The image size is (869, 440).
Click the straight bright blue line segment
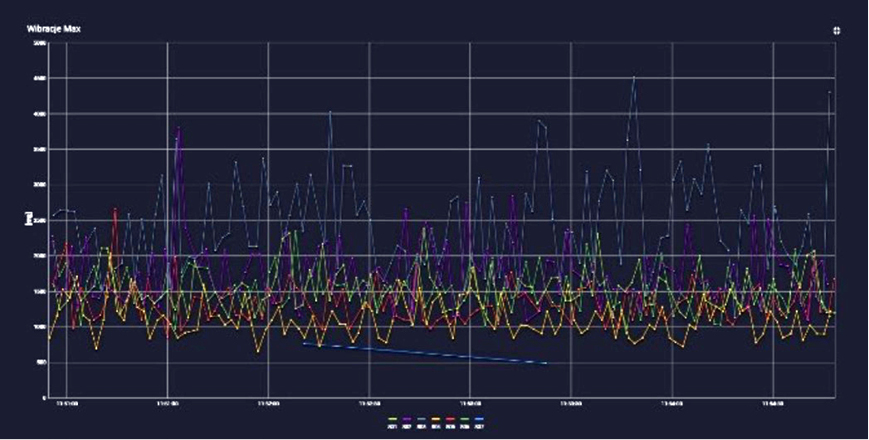click(x=425, y=353)
